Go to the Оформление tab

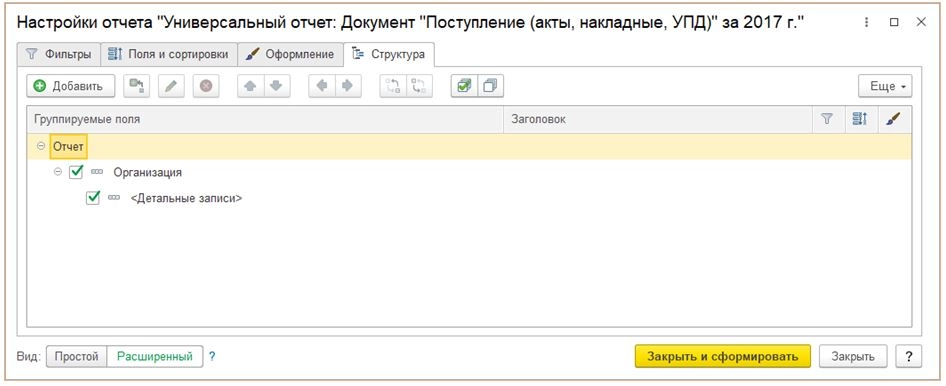click(x=290, y=54)
